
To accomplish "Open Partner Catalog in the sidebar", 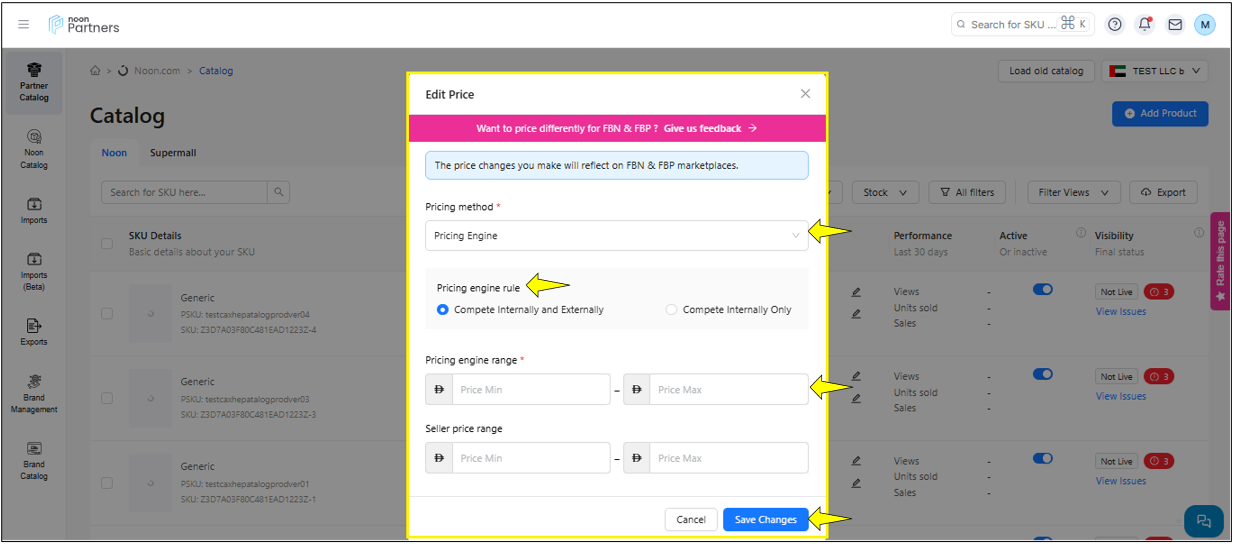I will pos(34,82).
